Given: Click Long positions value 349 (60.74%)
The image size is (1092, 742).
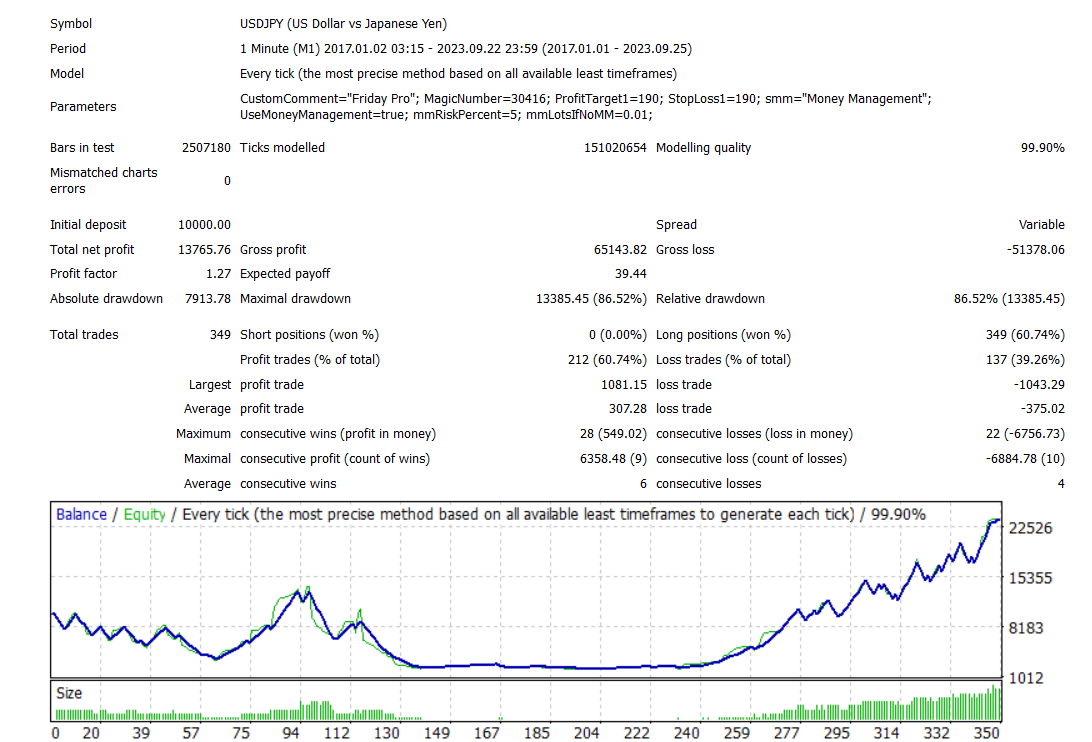Looking at the screenshot, I should point(1025,335).
